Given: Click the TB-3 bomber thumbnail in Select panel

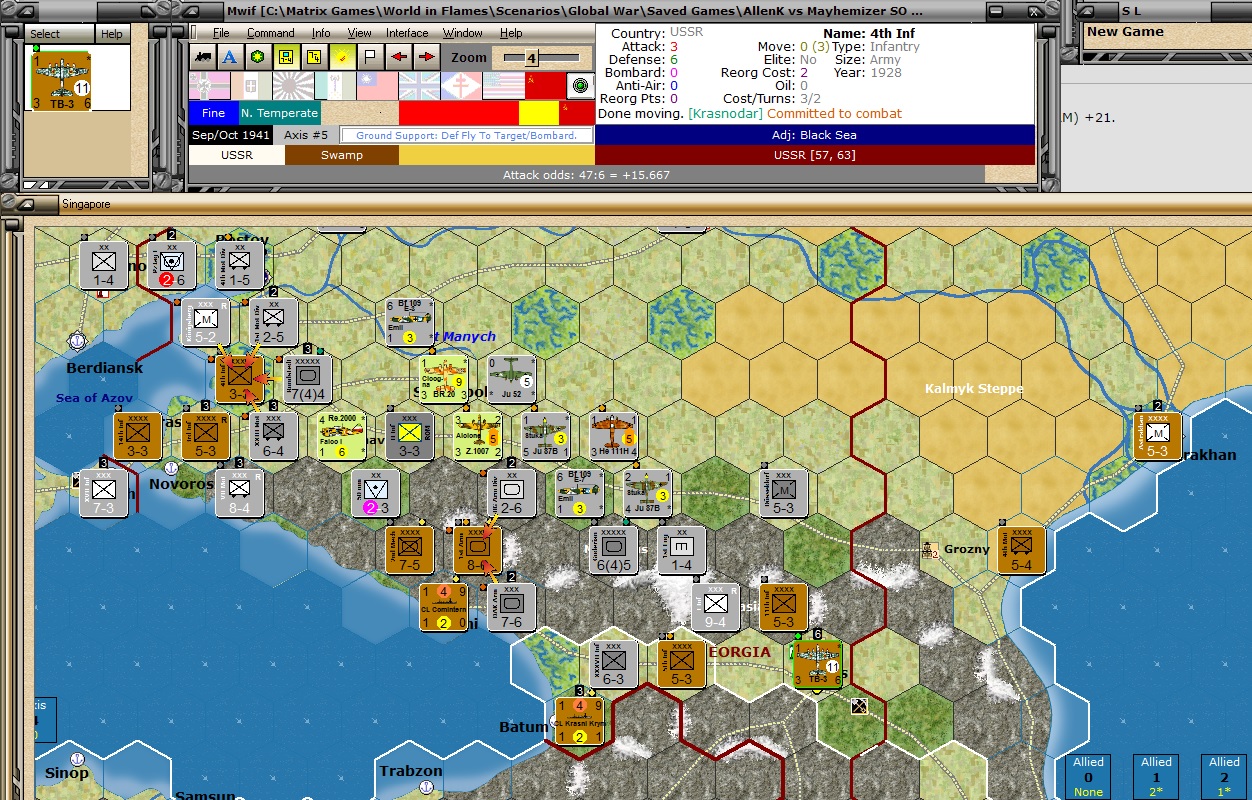Looking at the screenshot, I should [60, 81].
